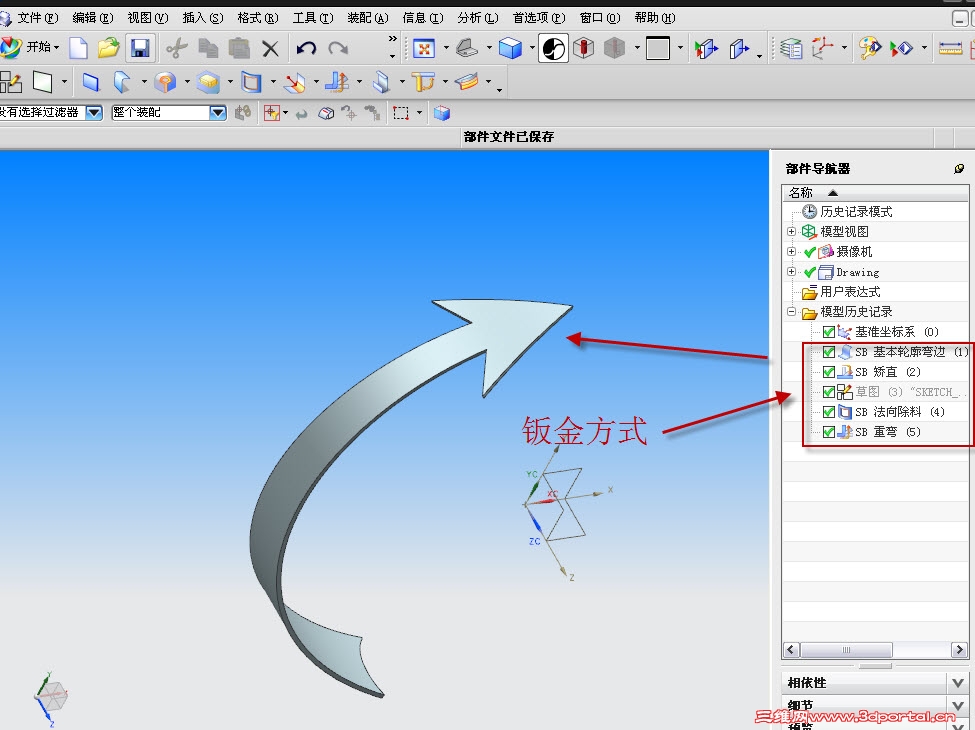Open a file with the folder icon
Viewport: 975px width, 730px height.
coord(108,48)
